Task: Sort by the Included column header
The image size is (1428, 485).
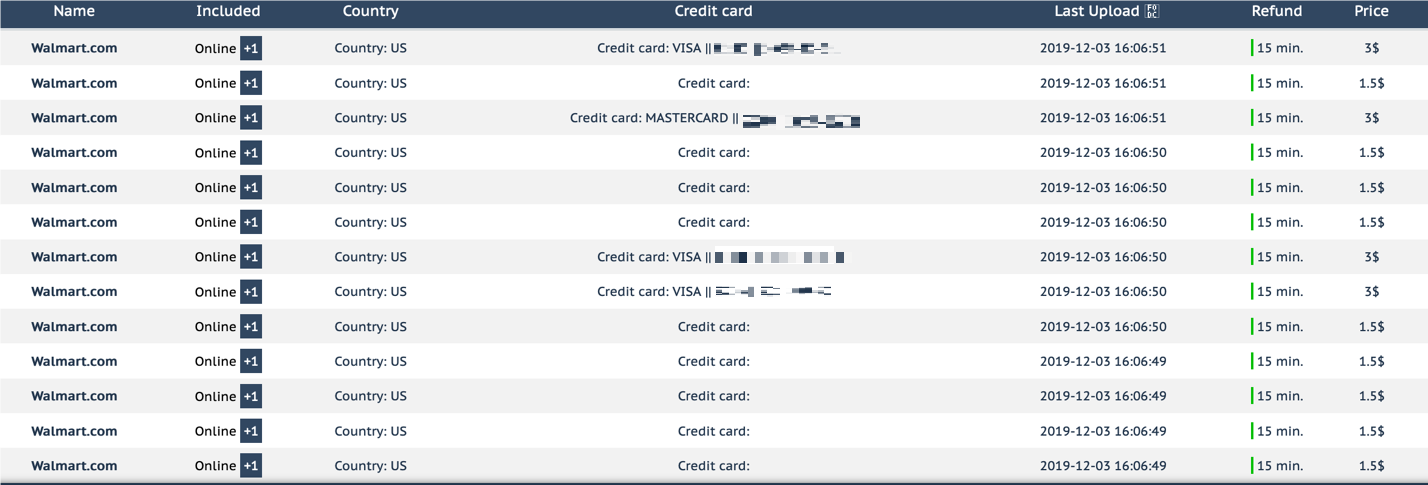Action: tap(228, 11)
